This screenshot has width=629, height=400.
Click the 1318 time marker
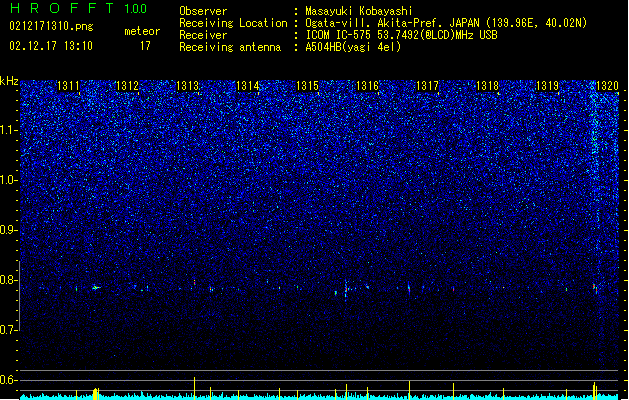point(487,86)
